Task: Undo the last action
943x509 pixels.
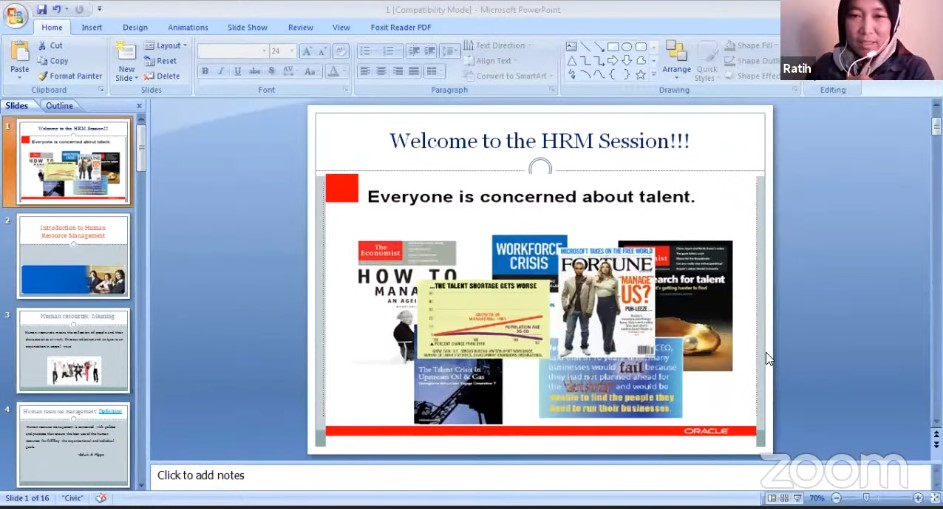Action: 57,10
